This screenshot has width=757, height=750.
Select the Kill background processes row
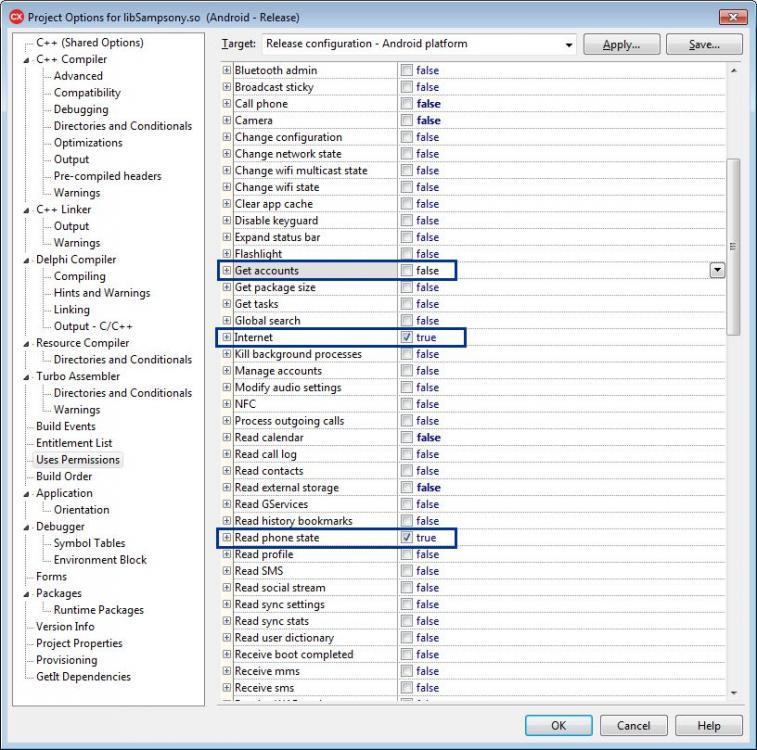[x=473, y=354]
